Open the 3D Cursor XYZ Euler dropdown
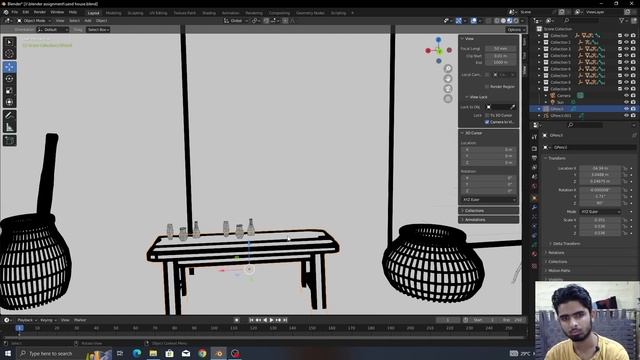Screen dimensions: 640x360 click(x=489, y=200)
